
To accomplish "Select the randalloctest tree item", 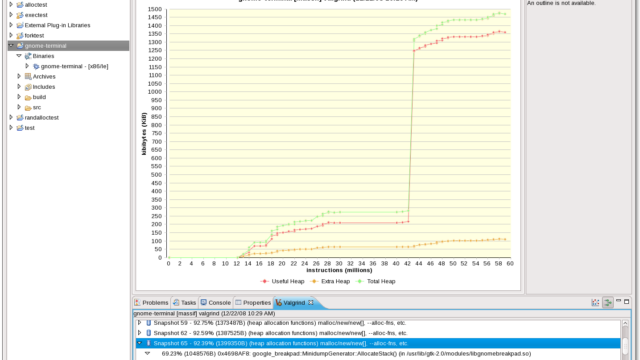I will click(42, 118).
